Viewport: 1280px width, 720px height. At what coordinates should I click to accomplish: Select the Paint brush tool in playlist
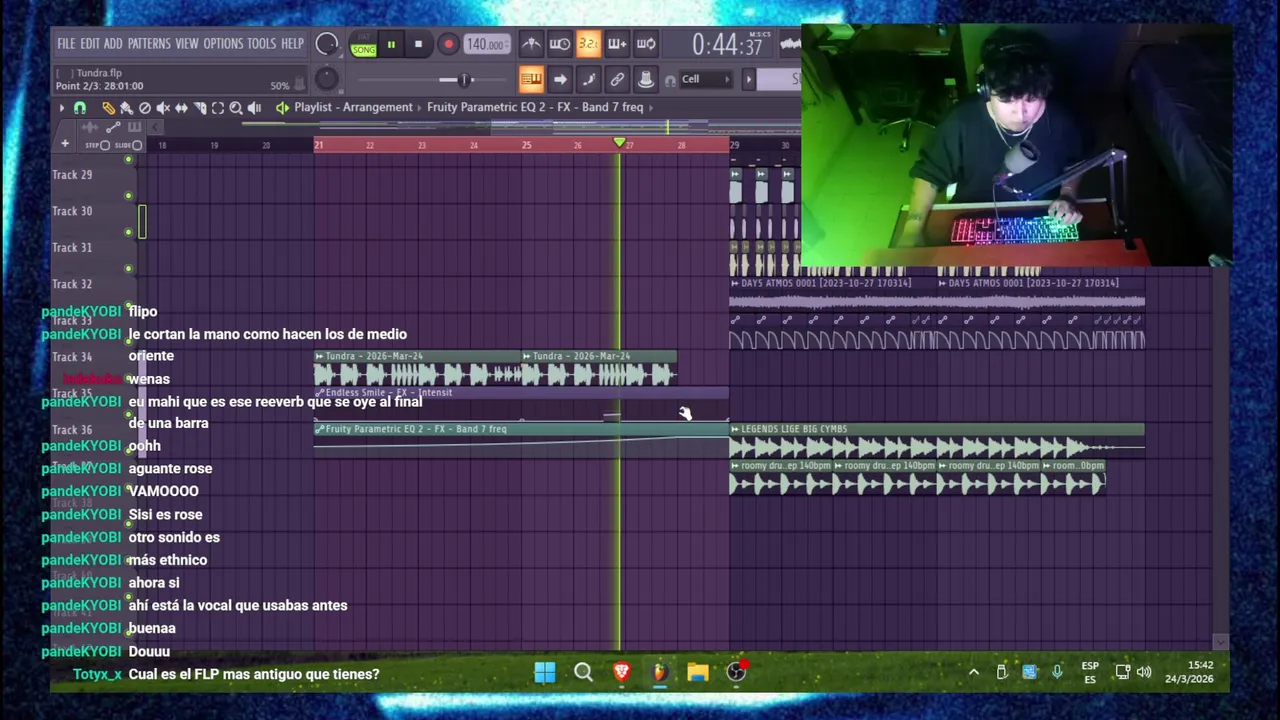click(x=127, y=108)
